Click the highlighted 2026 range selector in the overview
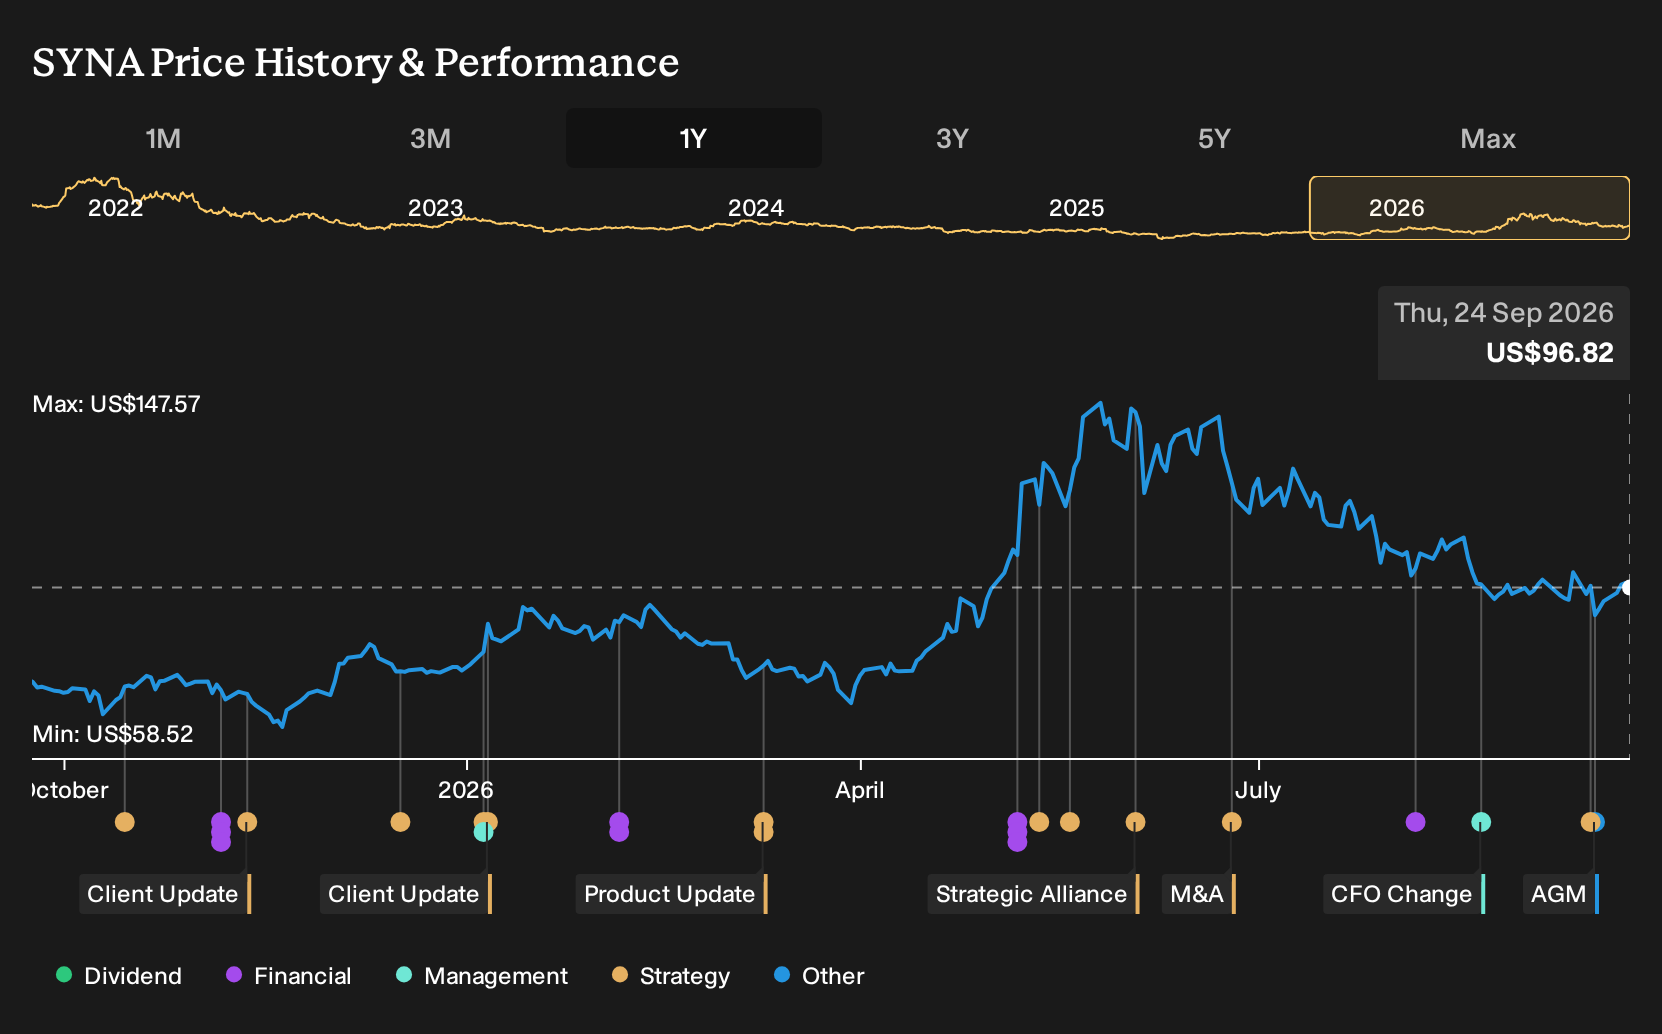The height and width of the screenshot is (1034, 1662). coord(1469,208)
